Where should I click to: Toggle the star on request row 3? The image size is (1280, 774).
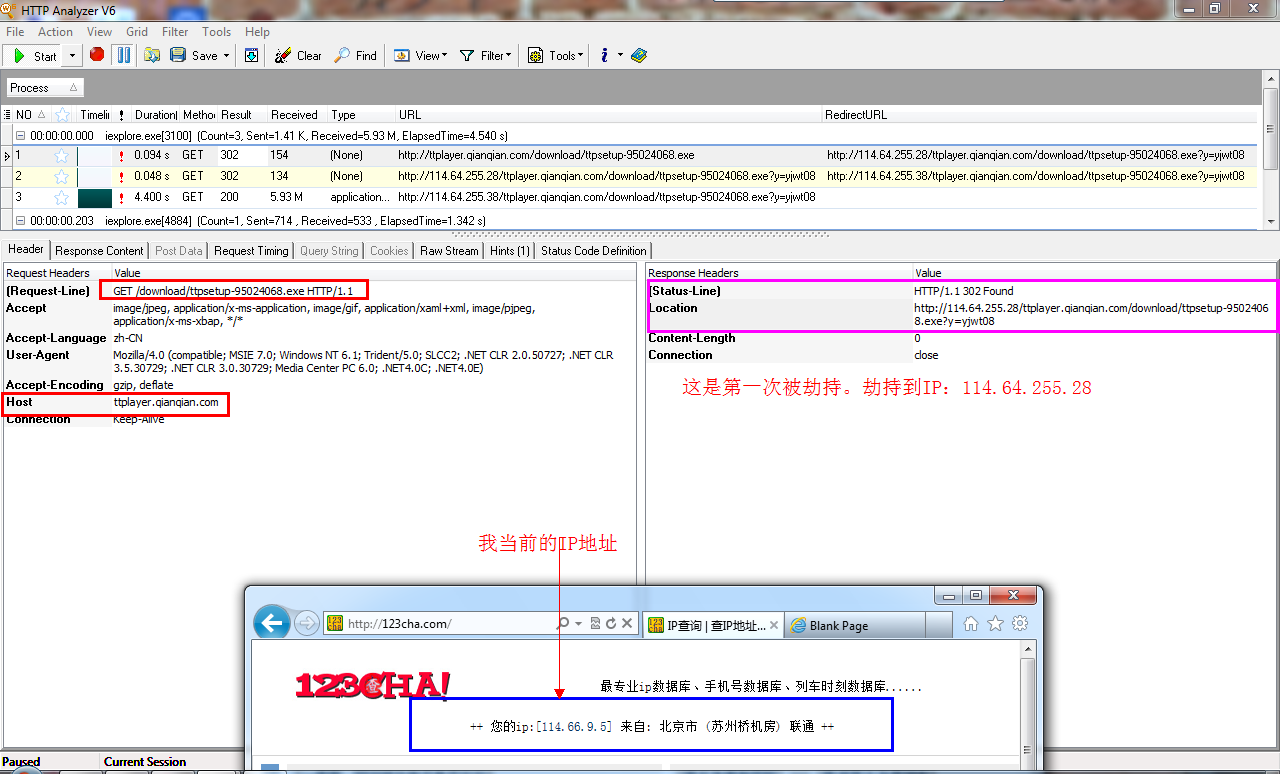[62, 198]
